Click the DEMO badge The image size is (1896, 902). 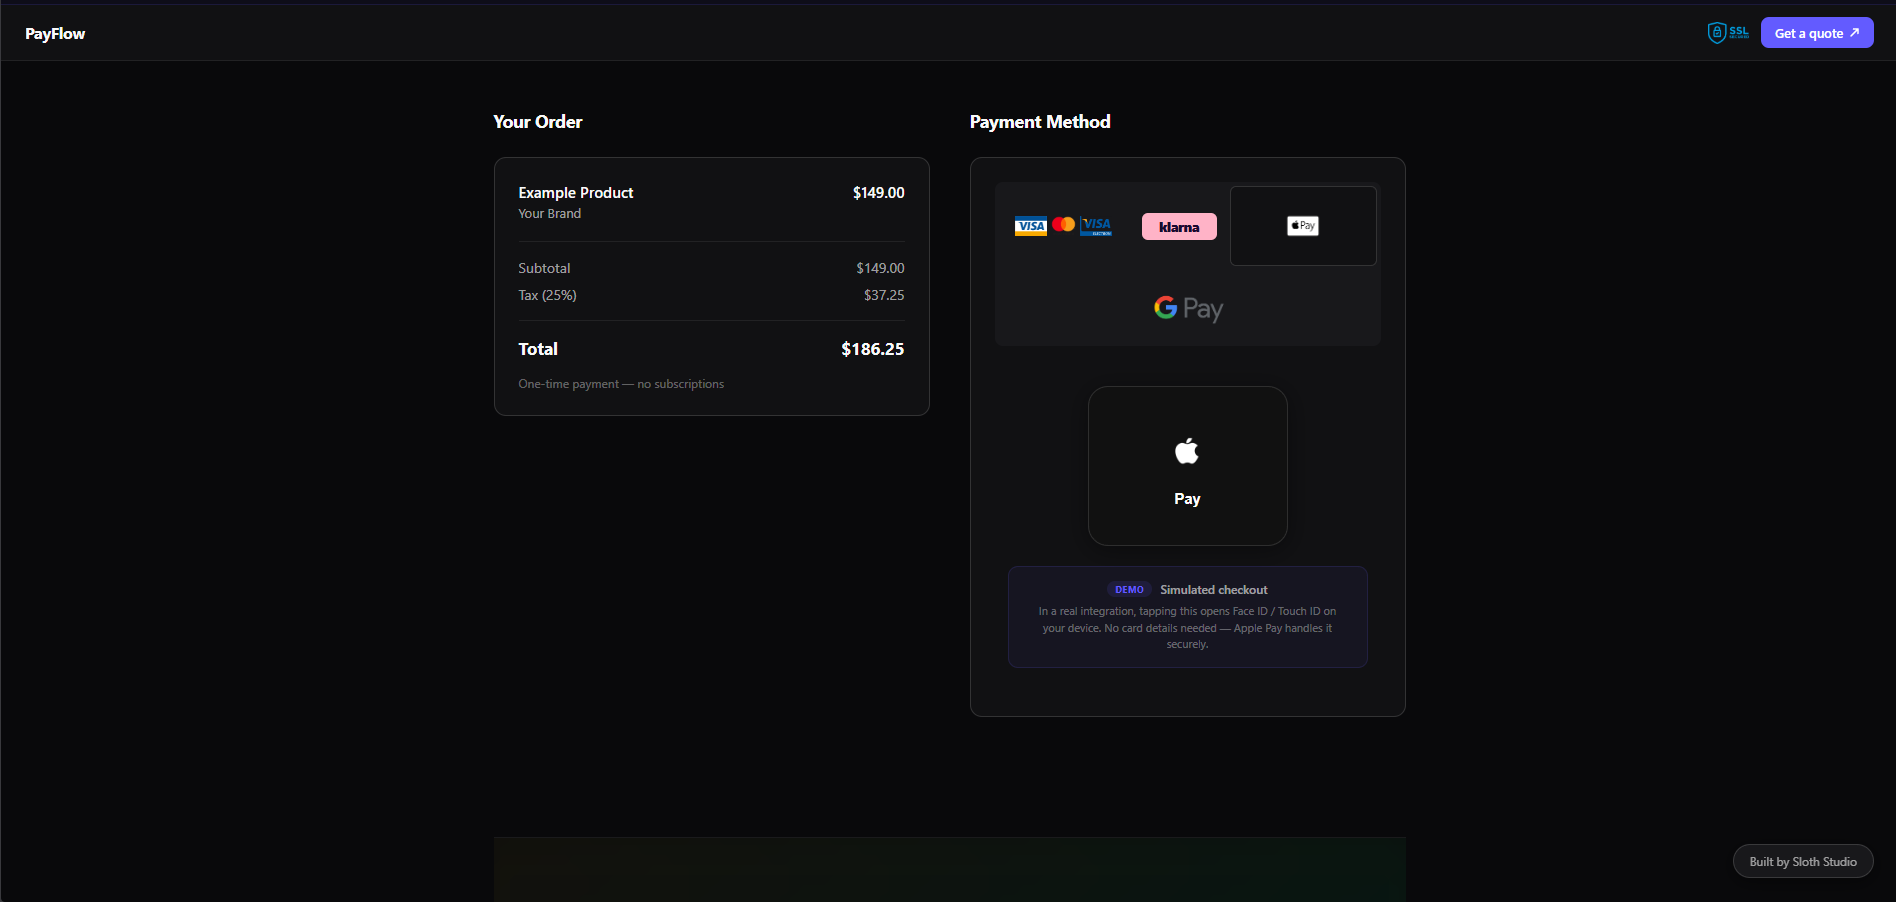point(1129,589)
